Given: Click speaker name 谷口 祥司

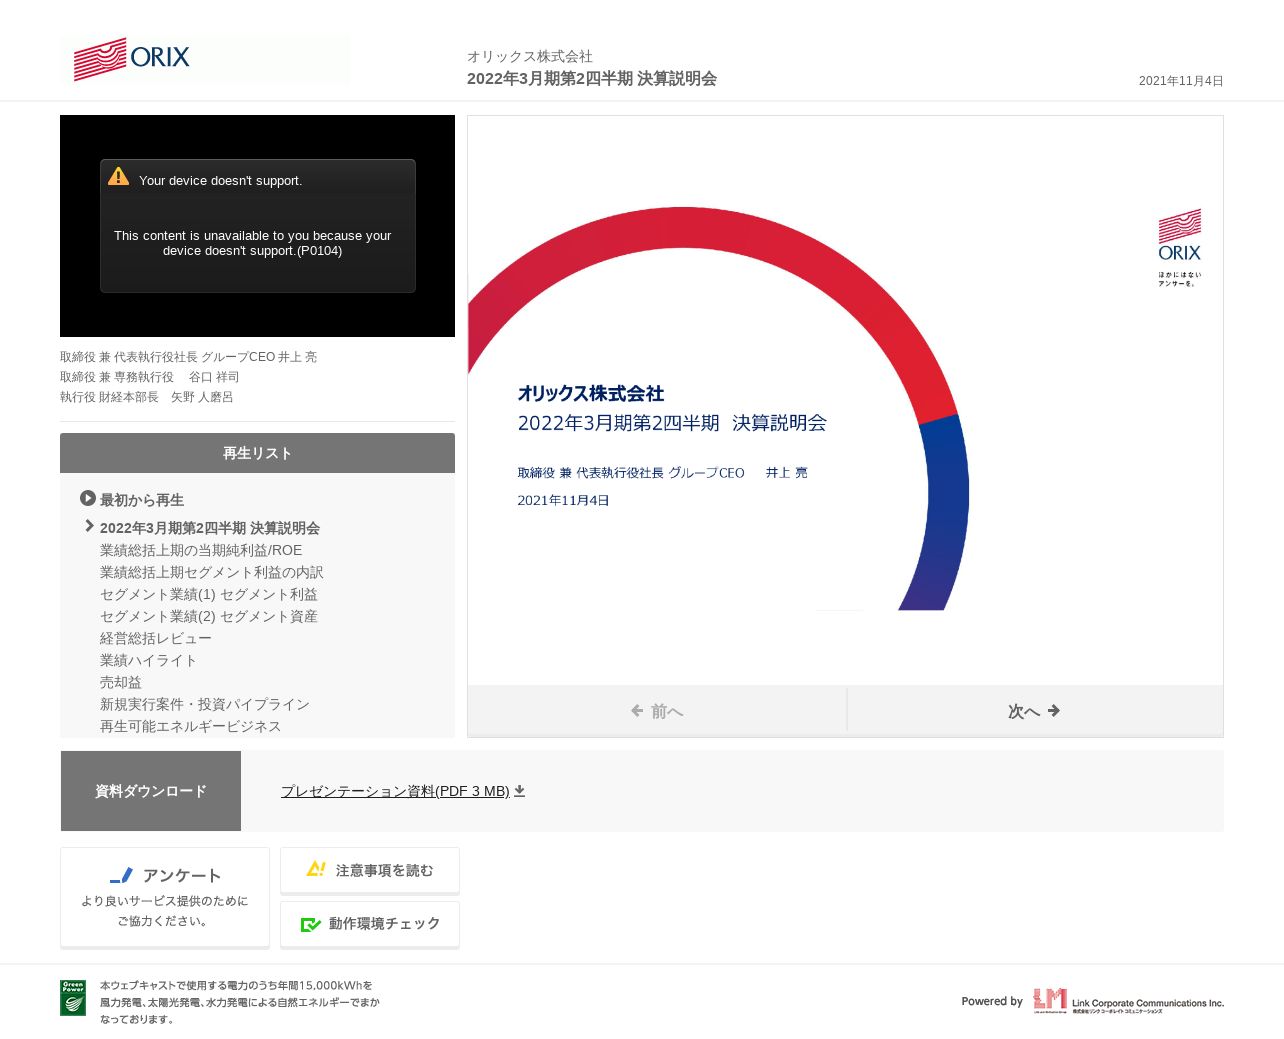Looking at the screenshot, I should pos(214,377).
